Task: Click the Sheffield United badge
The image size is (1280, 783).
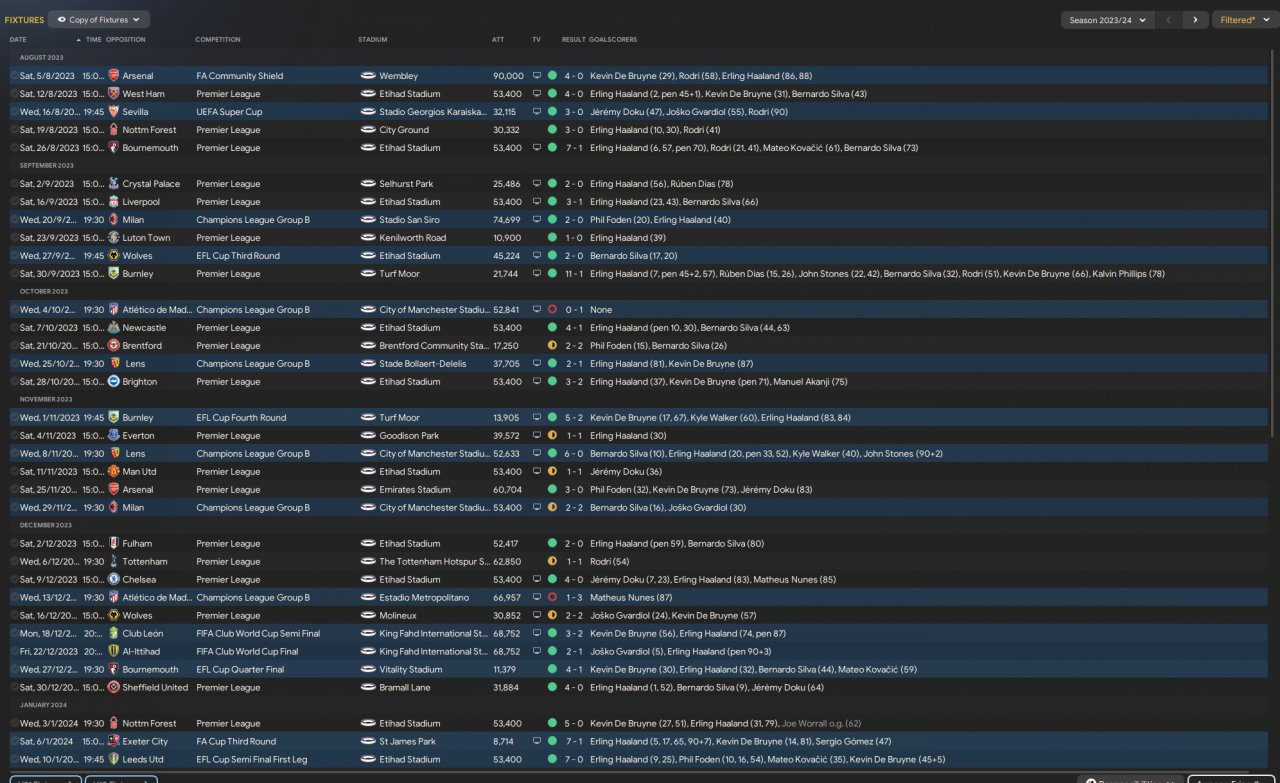Action: pos(113,688)
